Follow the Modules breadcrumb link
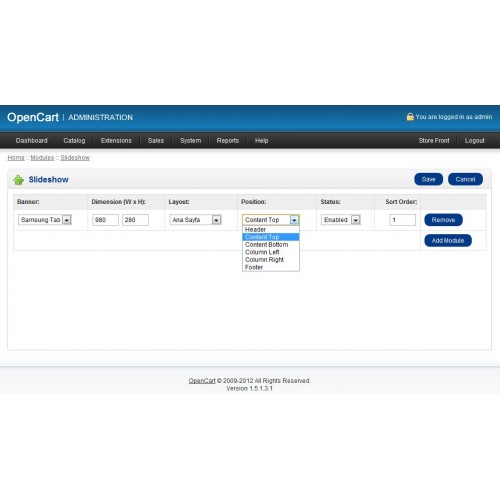 click(x=42, y=158)
